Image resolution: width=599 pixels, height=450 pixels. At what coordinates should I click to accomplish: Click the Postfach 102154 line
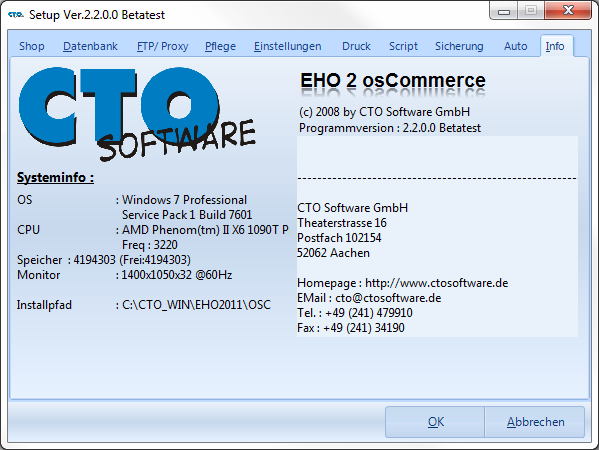339,238
